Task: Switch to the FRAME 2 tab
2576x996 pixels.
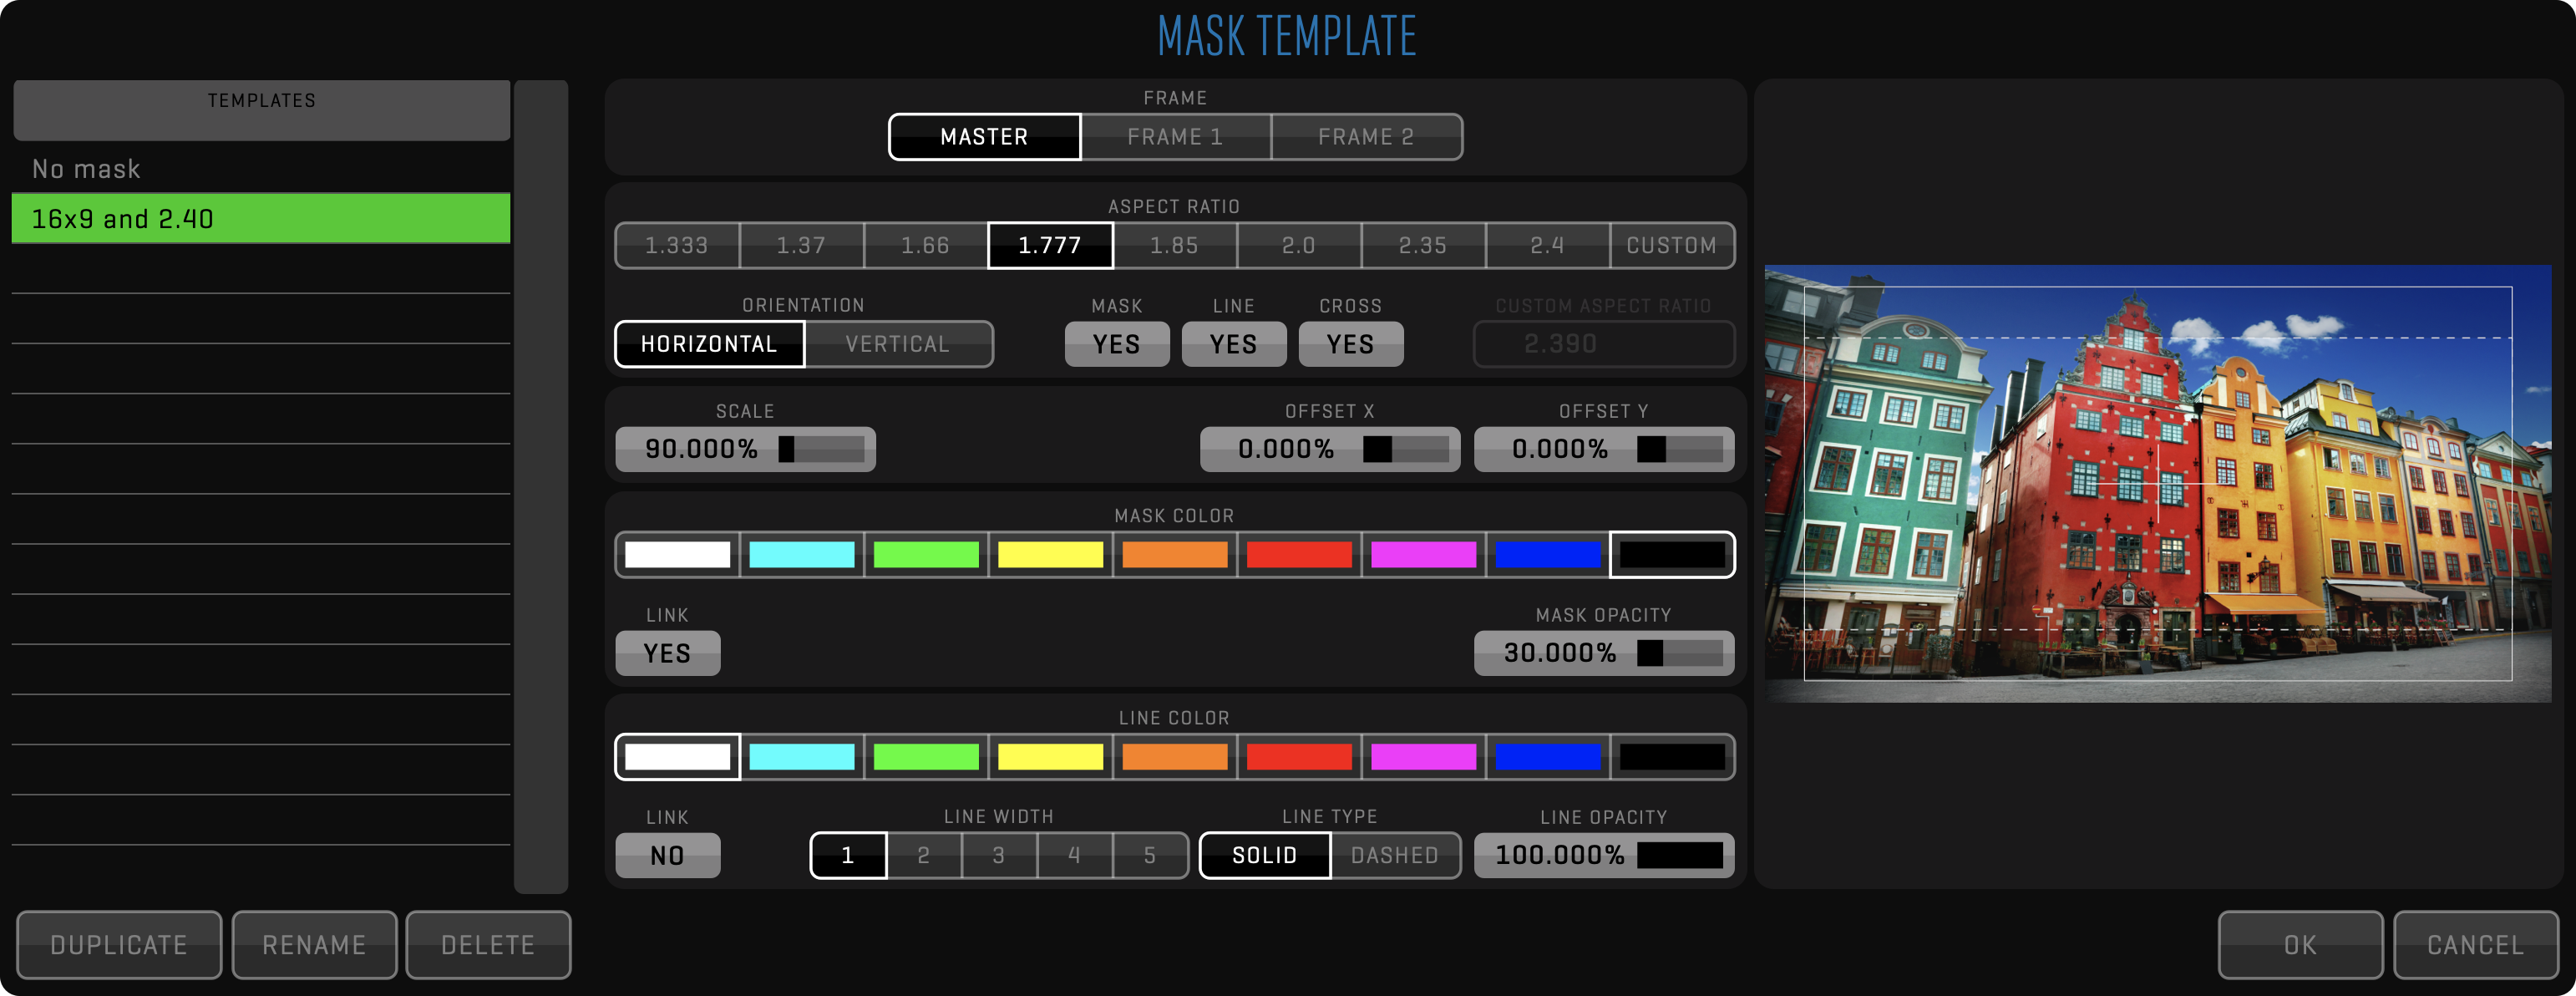Action: click(1366, 137)
